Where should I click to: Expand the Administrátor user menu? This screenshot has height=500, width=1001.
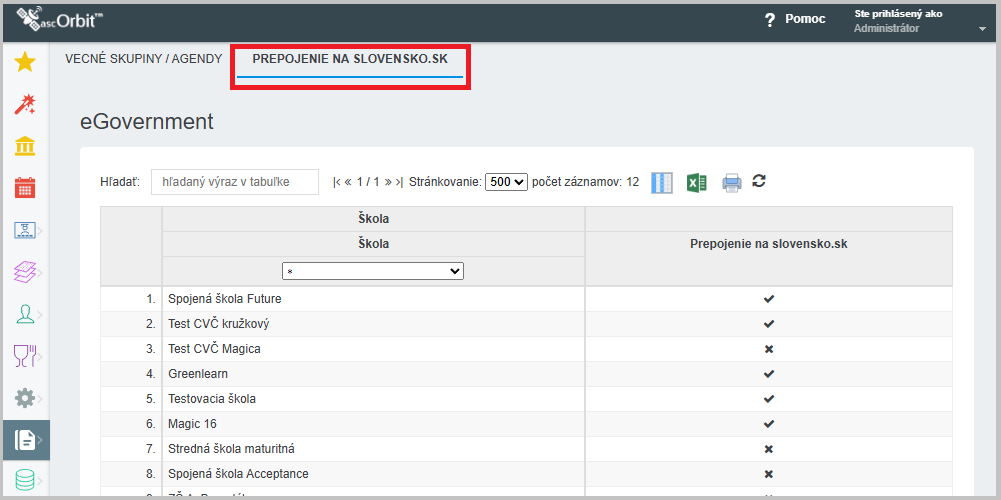981,29
